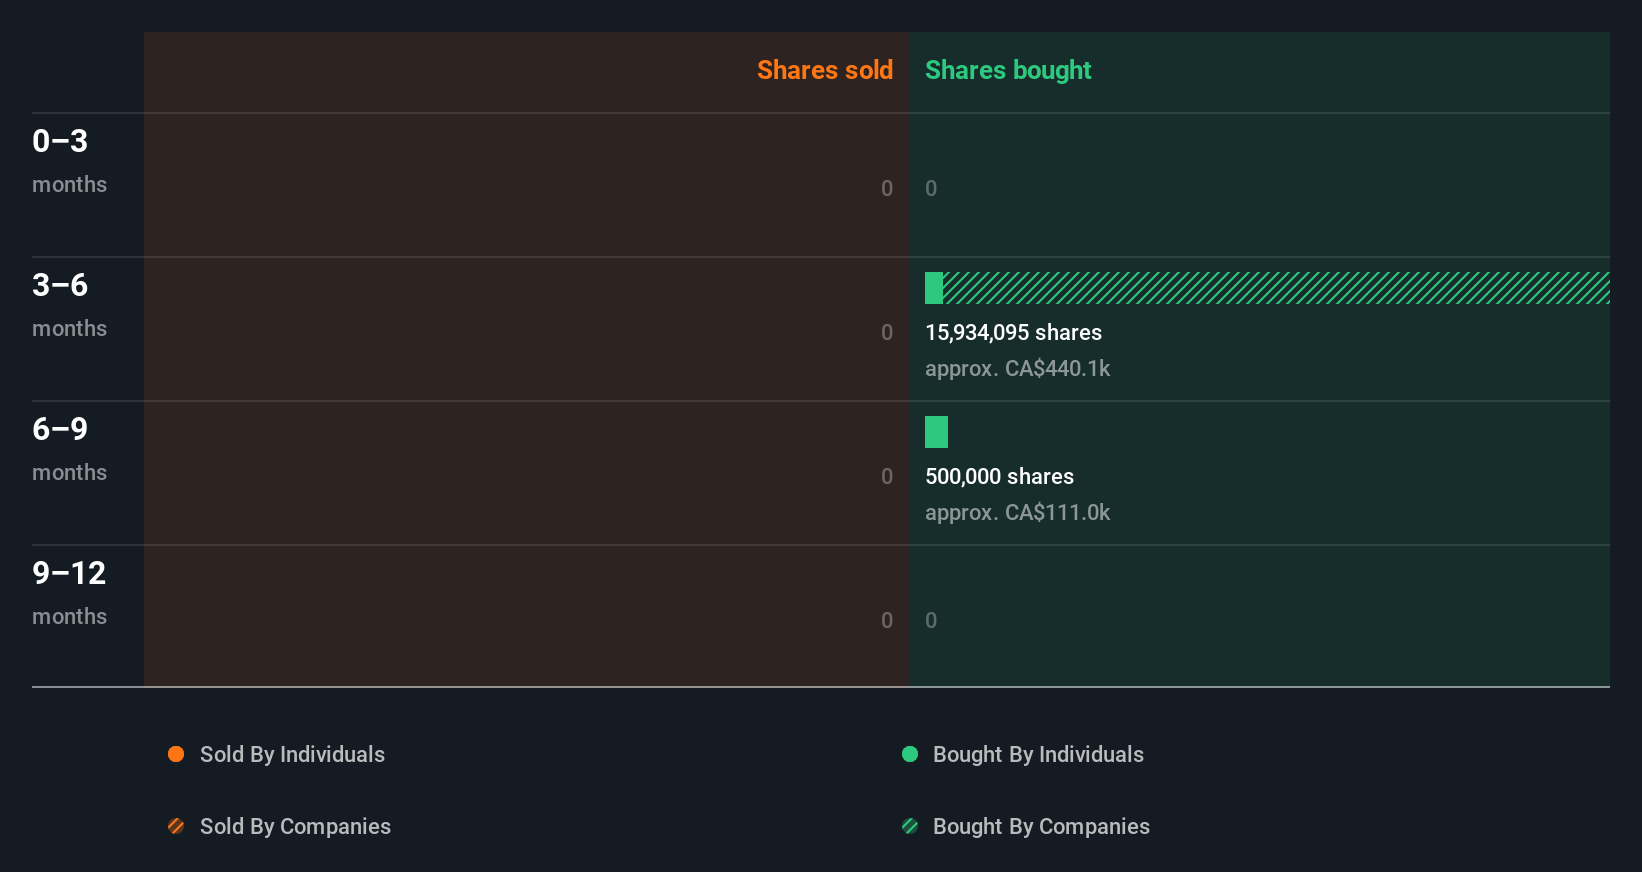Select the hatched companies bar in 3–6 months
Viewport: 1642px width, 872px height.
(1276, 288)
